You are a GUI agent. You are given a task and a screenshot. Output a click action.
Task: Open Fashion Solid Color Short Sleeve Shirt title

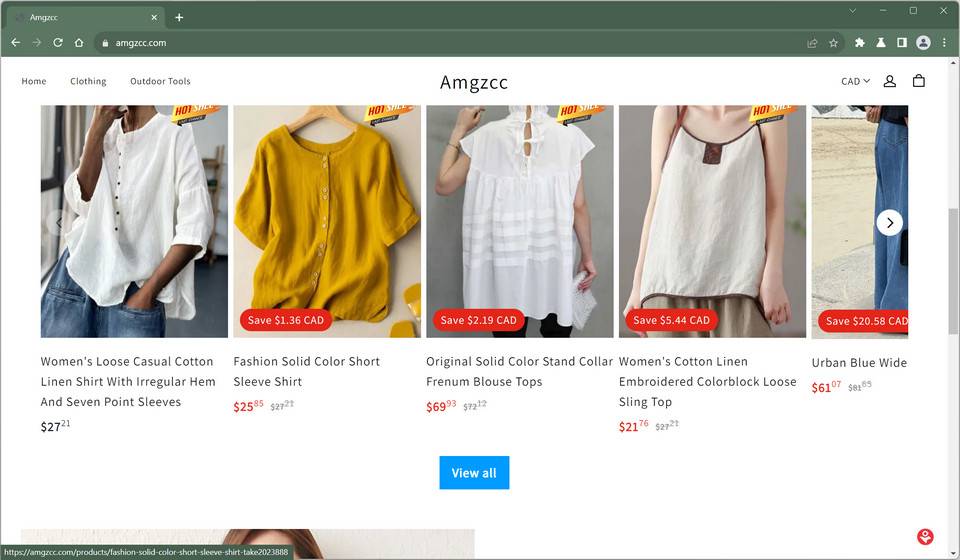click(307, 371)
